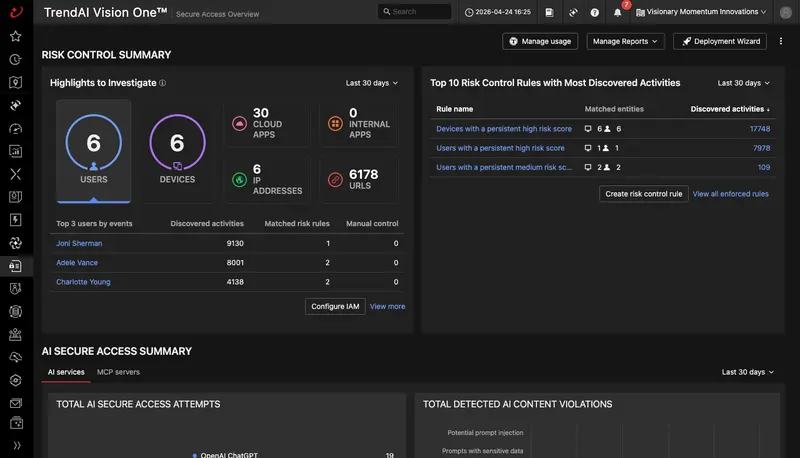
Task: Click the help question mark icon
Action: [x=594, y=12]
